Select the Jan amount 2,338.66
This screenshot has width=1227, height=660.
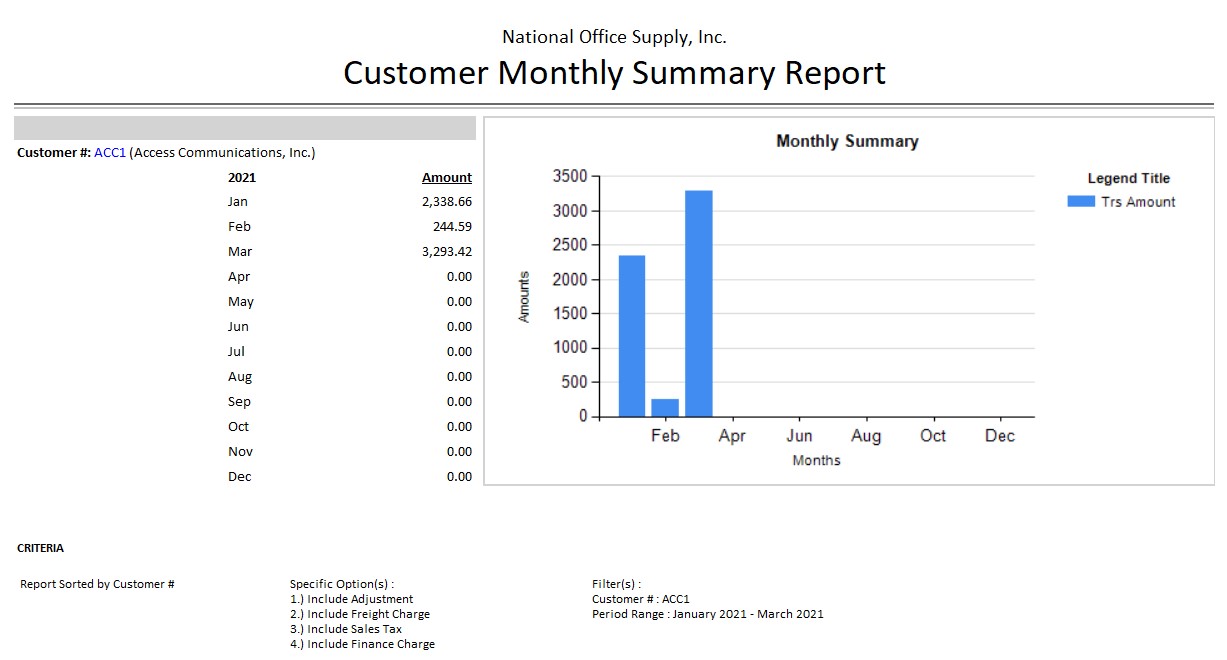tap(446, 202)
